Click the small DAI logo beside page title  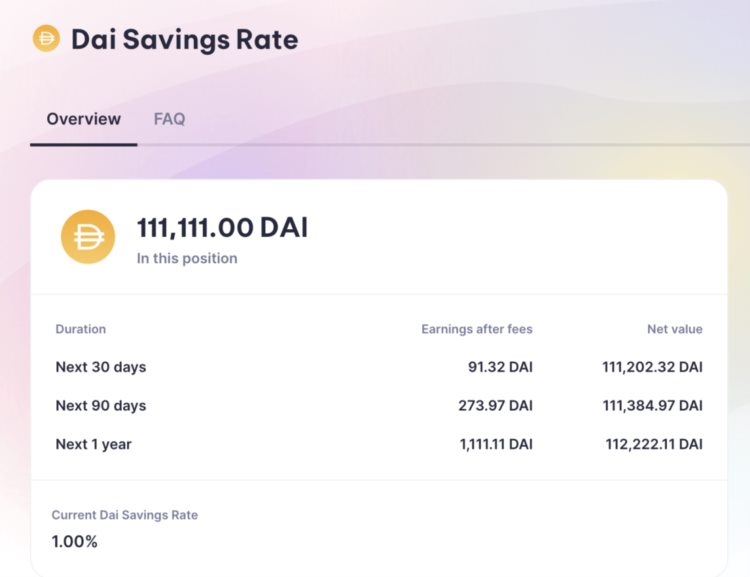click(46, 39)
